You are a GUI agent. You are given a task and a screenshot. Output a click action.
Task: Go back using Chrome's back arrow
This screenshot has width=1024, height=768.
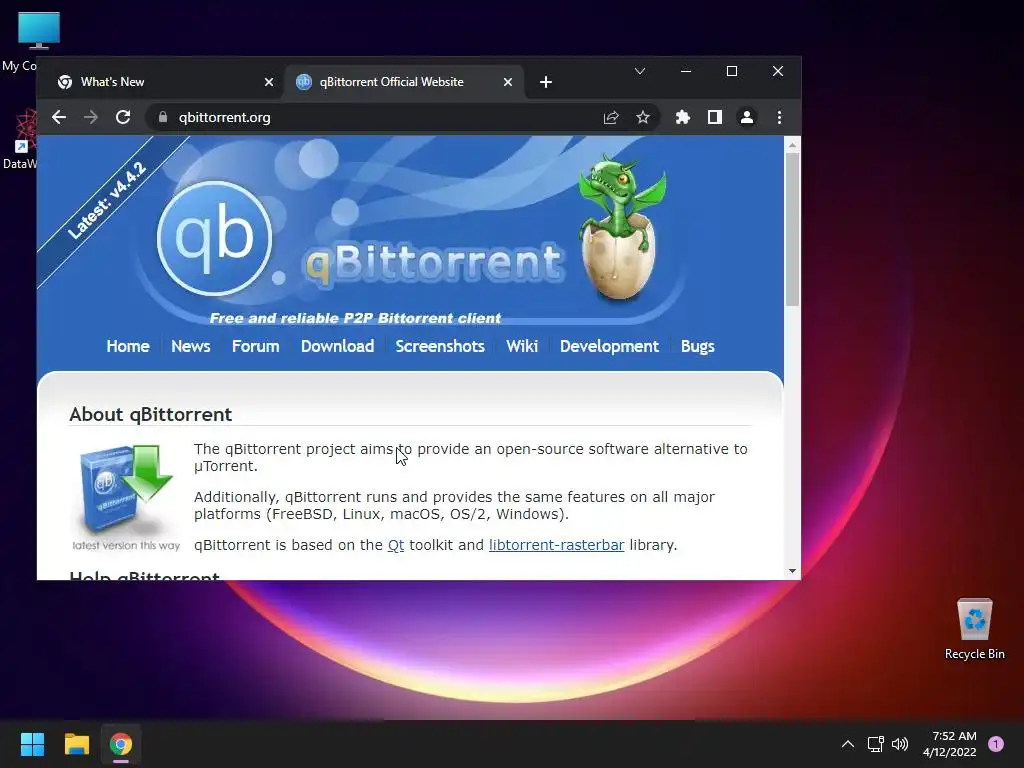pos(59,118)
